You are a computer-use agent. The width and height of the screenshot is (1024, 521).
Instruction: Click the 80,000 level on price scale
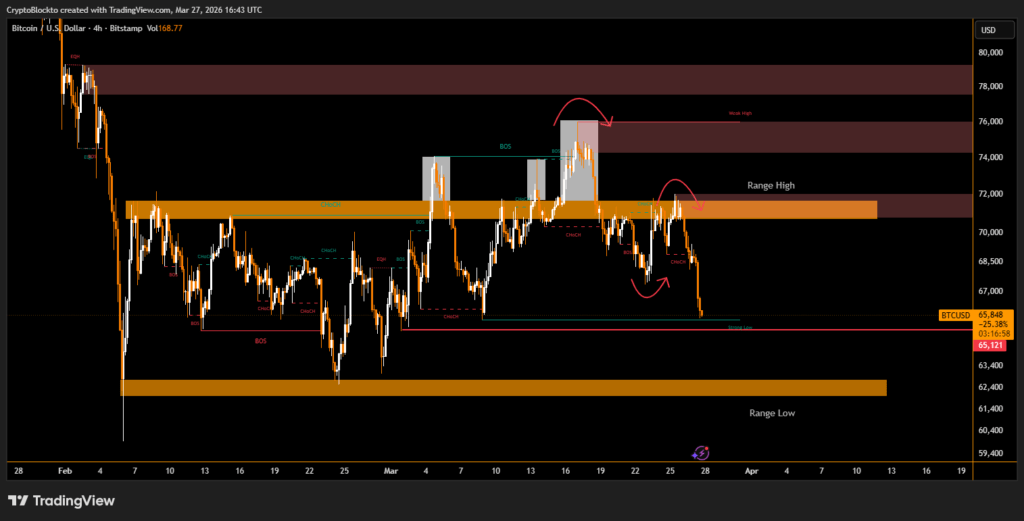pos(990,52)
